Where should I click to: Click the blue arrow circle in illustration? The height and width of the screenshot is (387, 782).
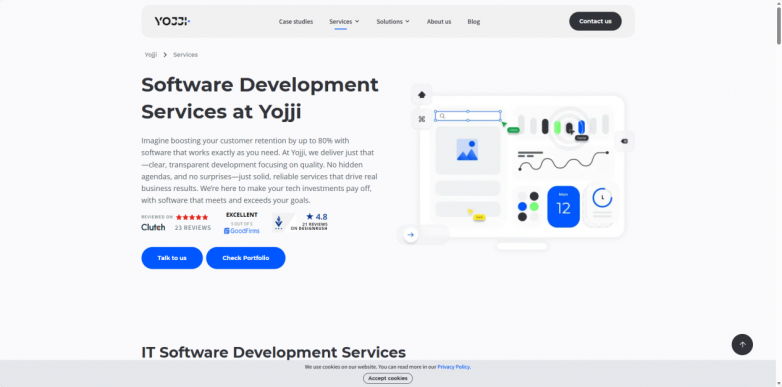point(410,234)
